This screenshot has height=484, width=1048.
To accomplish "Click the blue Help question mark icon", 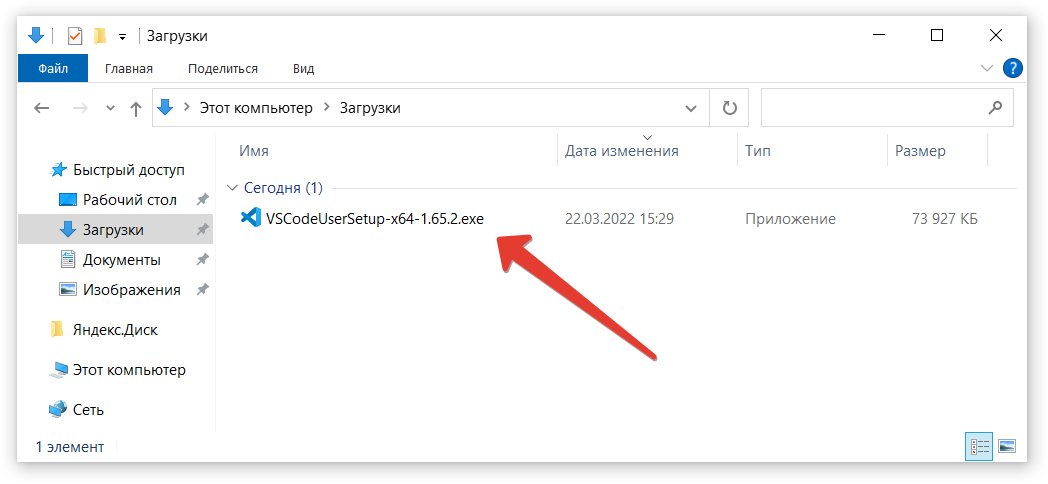I will (x=1012, y=68).
